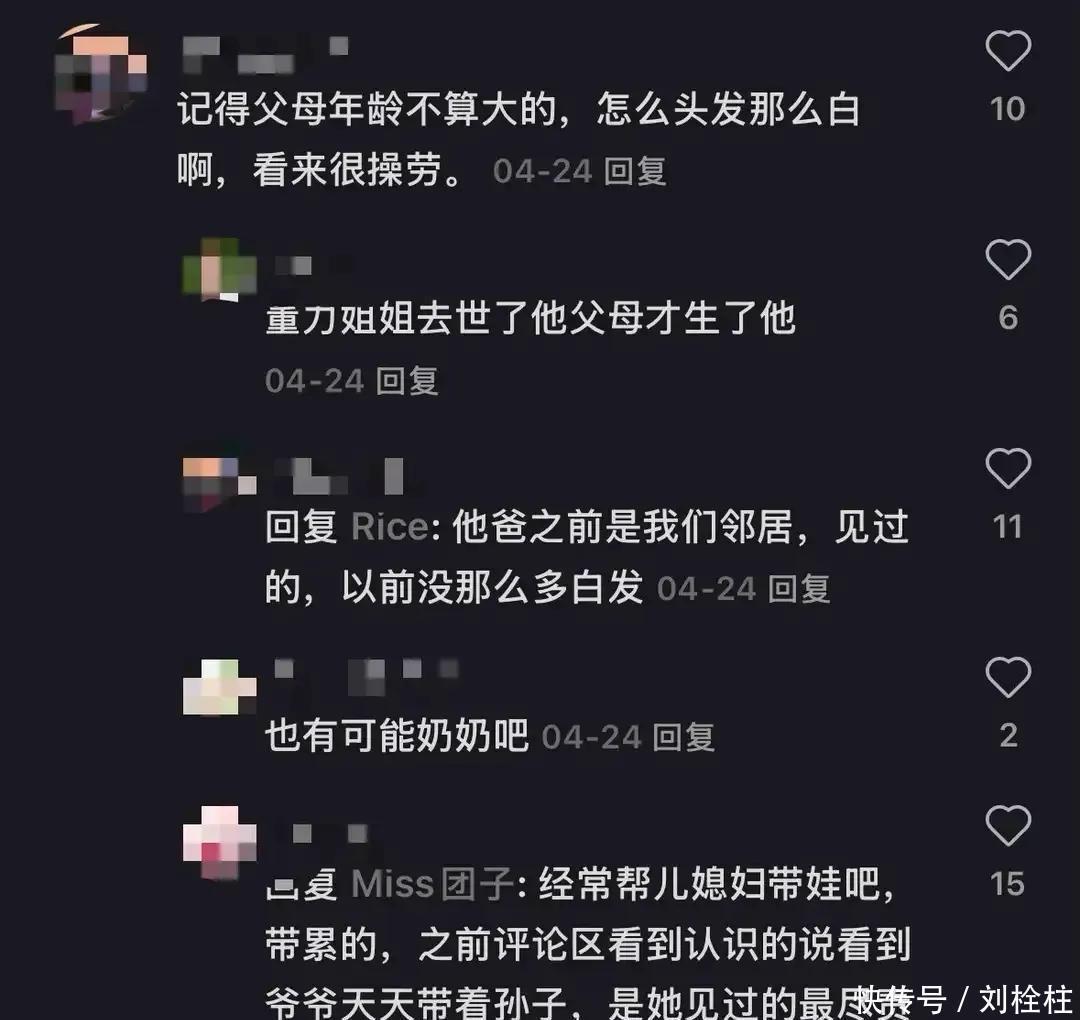Like the reply with 6 likes
This screenshot has height=1020, width=1080.
coord(1008,259)
